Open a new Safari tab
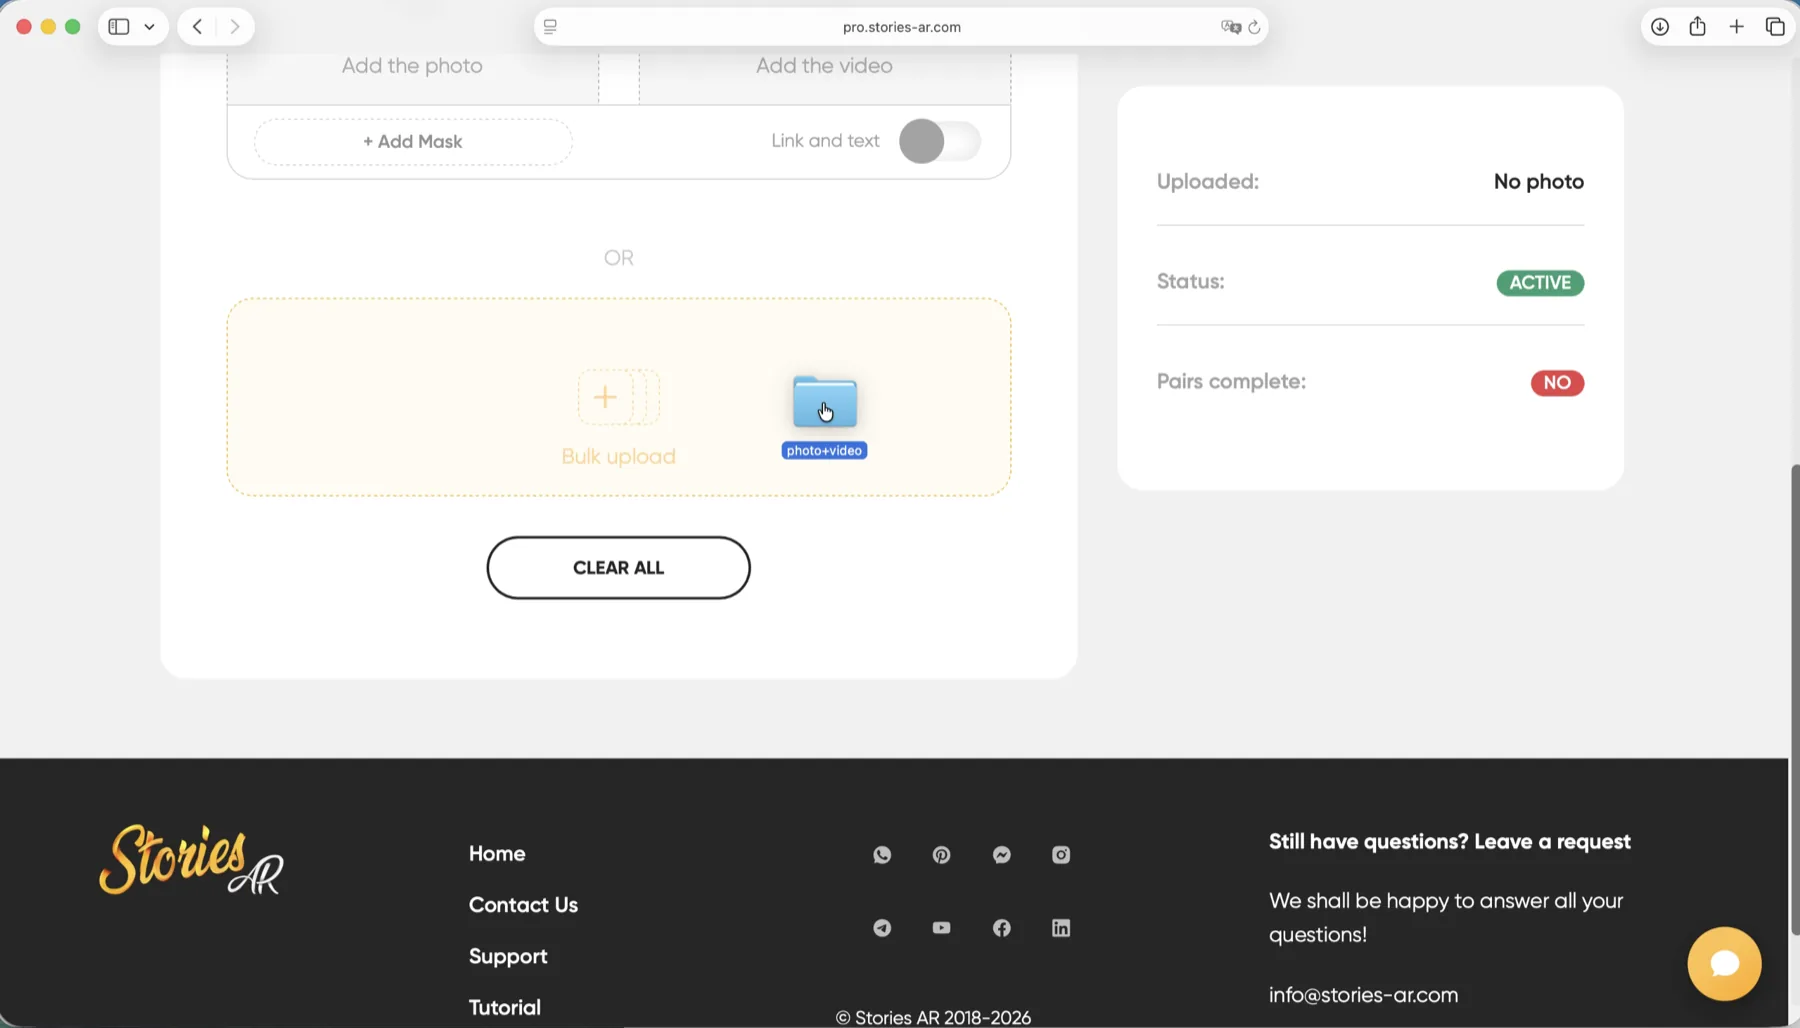Screen dimensions: 1800x1028 pyautogui.click(x=1737, y=27)
